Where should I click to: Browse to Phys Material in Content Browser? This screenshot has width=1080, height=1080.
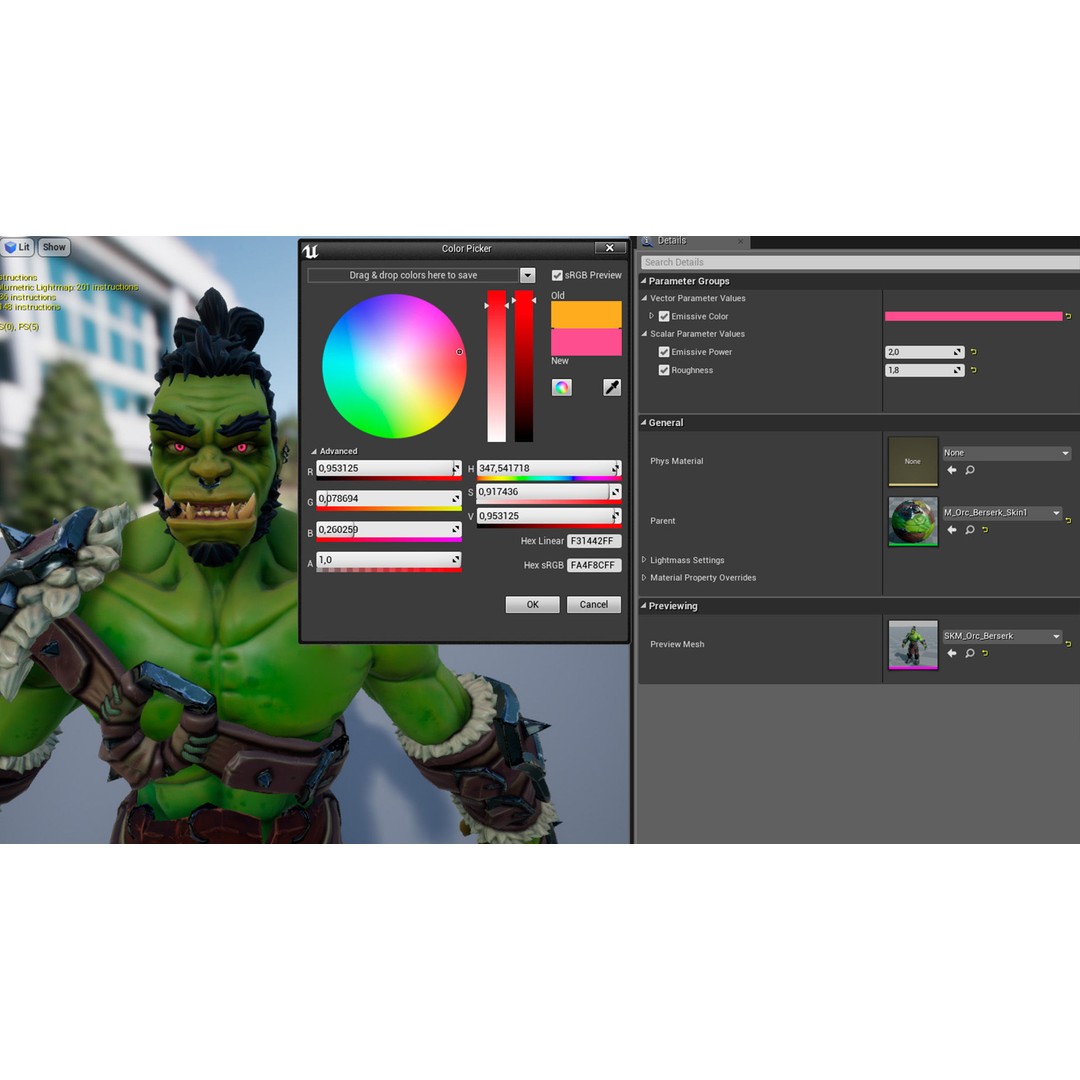click(x=970, y=470)
